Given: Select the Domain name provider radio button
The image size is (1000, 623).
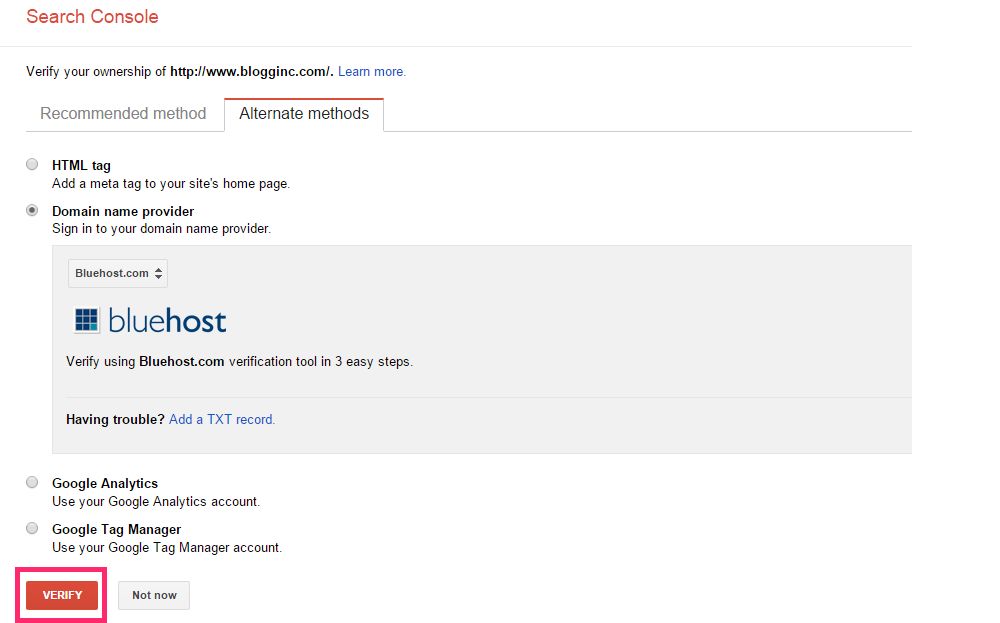Looking at the screenshot, I should [32, 210].
